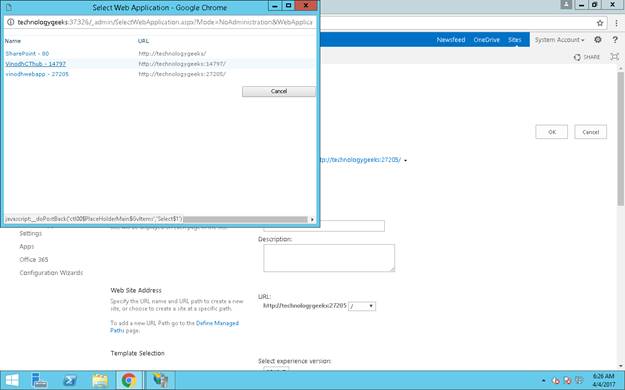
Task: Open the Windows Start button
Action: coord(12,380)
